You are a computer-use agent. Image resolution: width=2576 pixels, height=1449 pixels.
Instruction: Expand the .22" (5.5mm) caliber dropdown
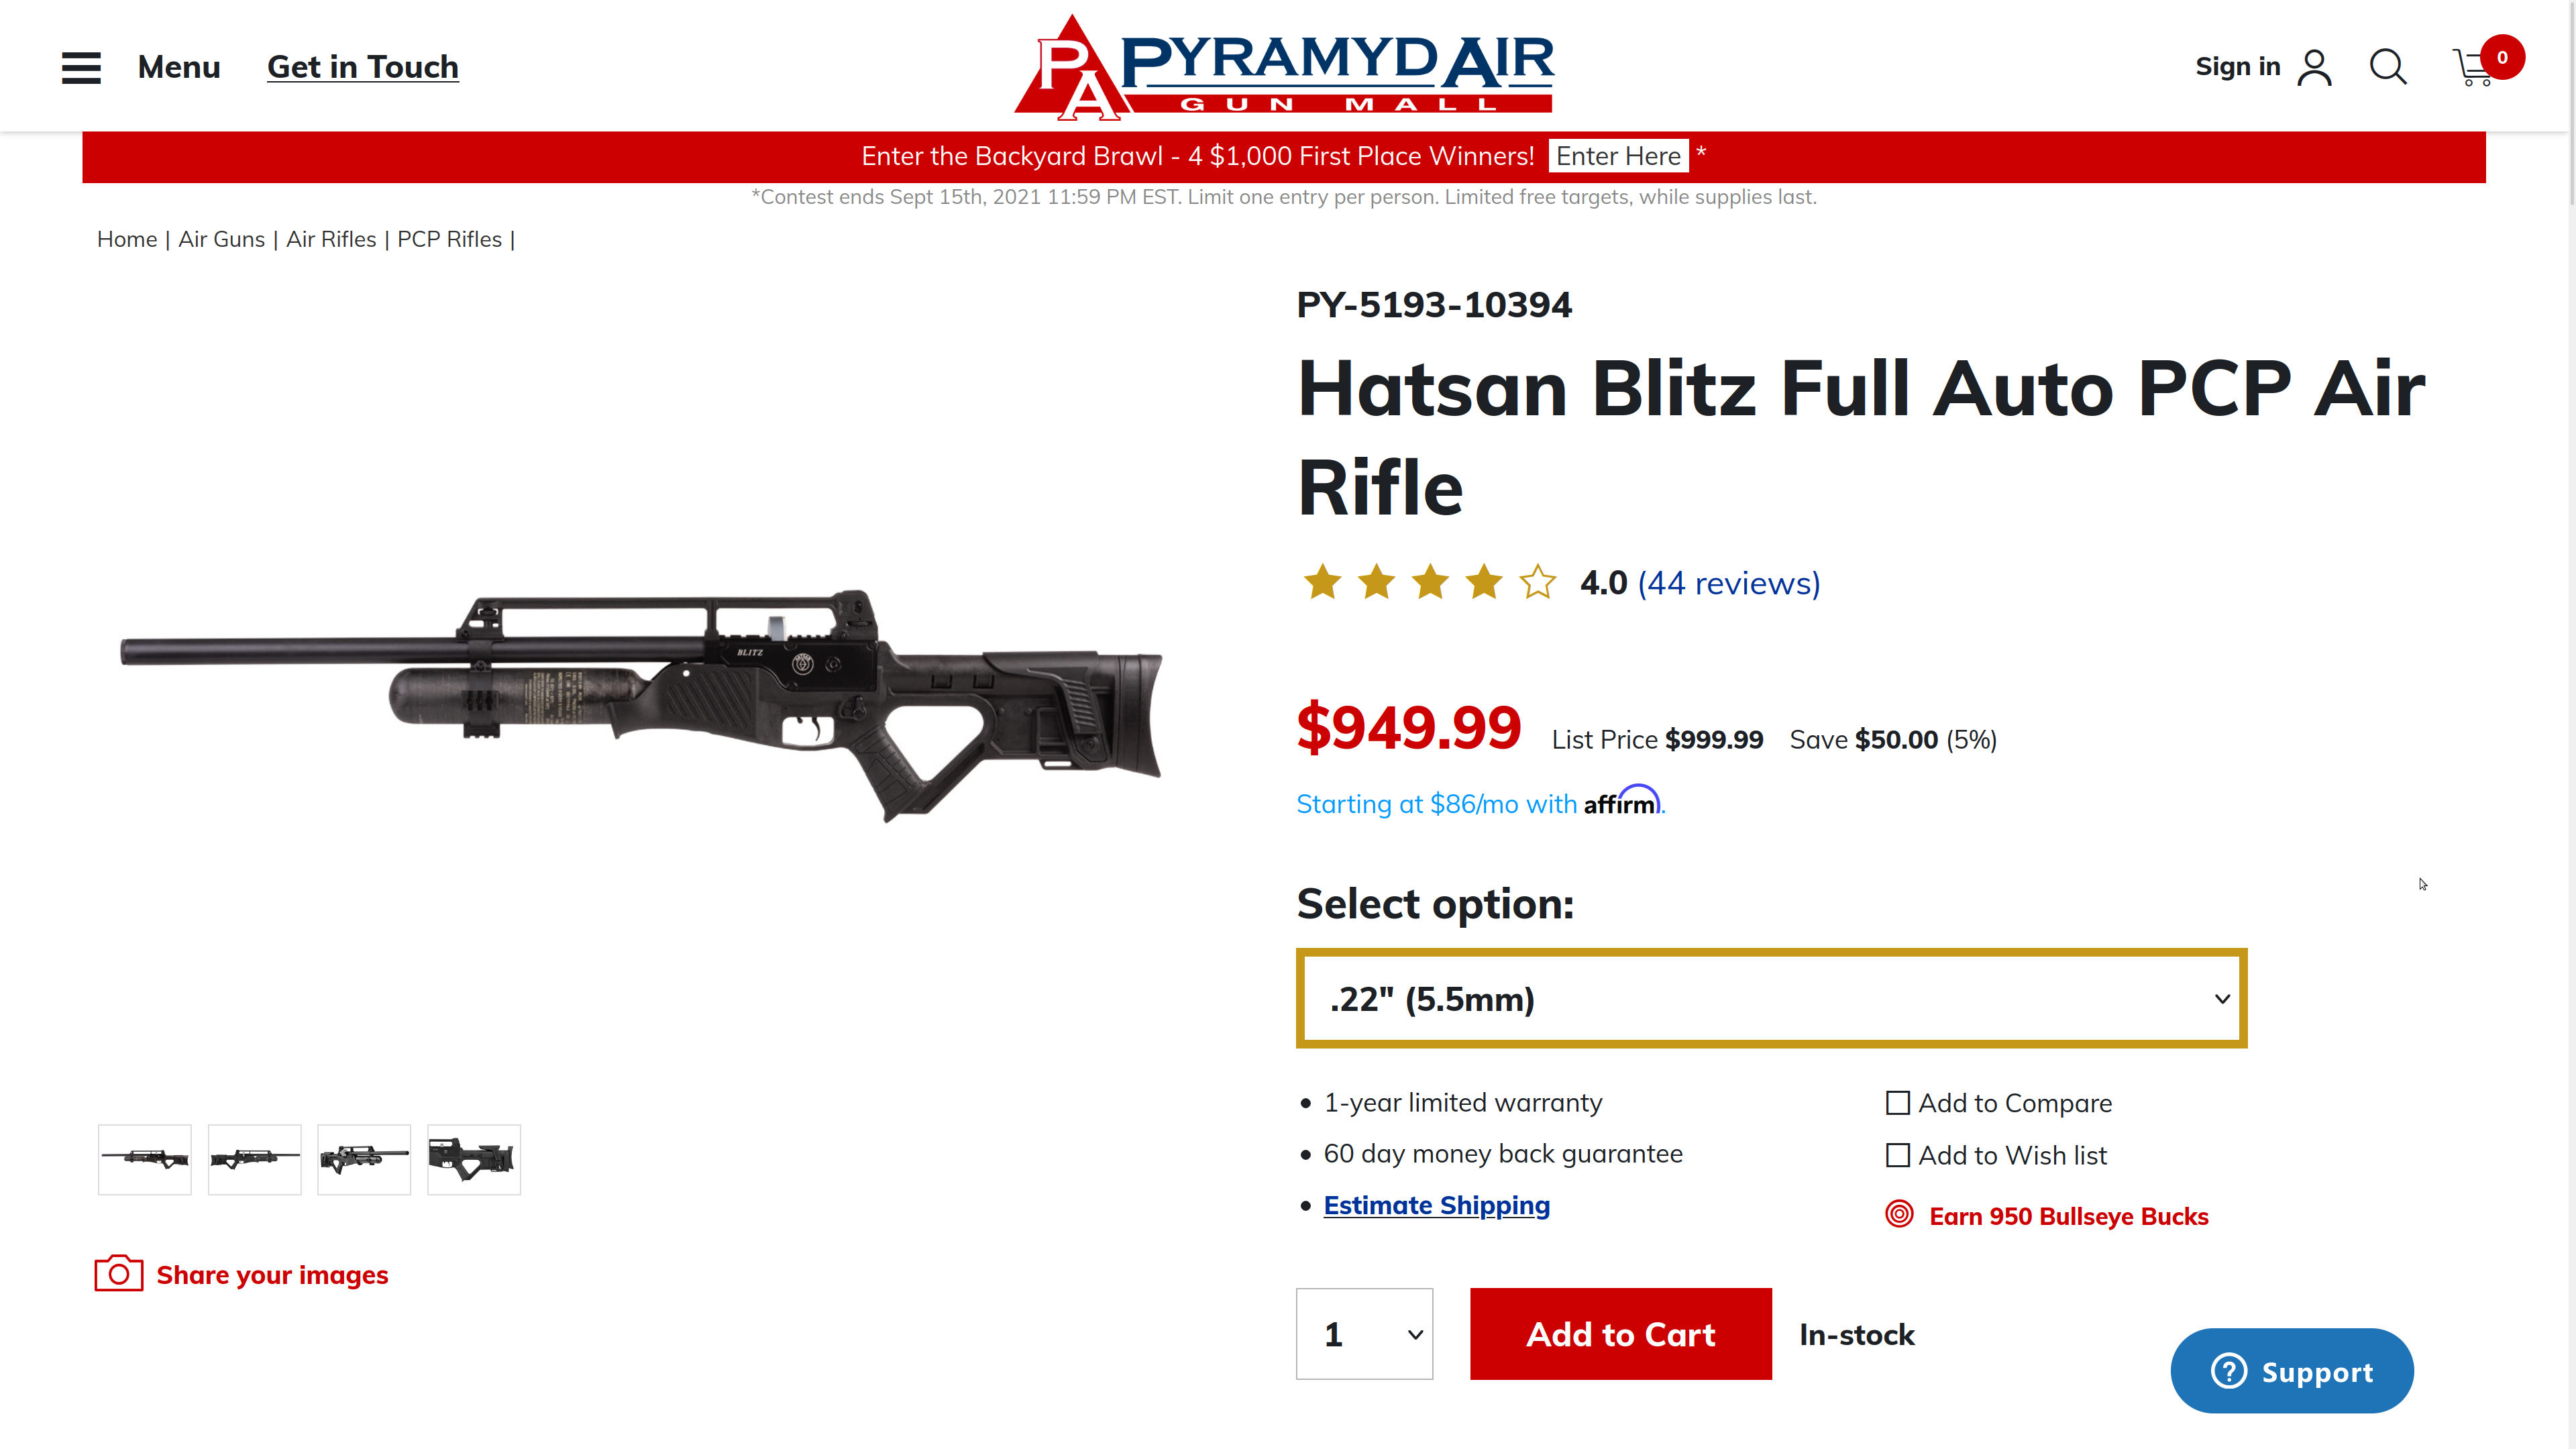pos(1771,998)
